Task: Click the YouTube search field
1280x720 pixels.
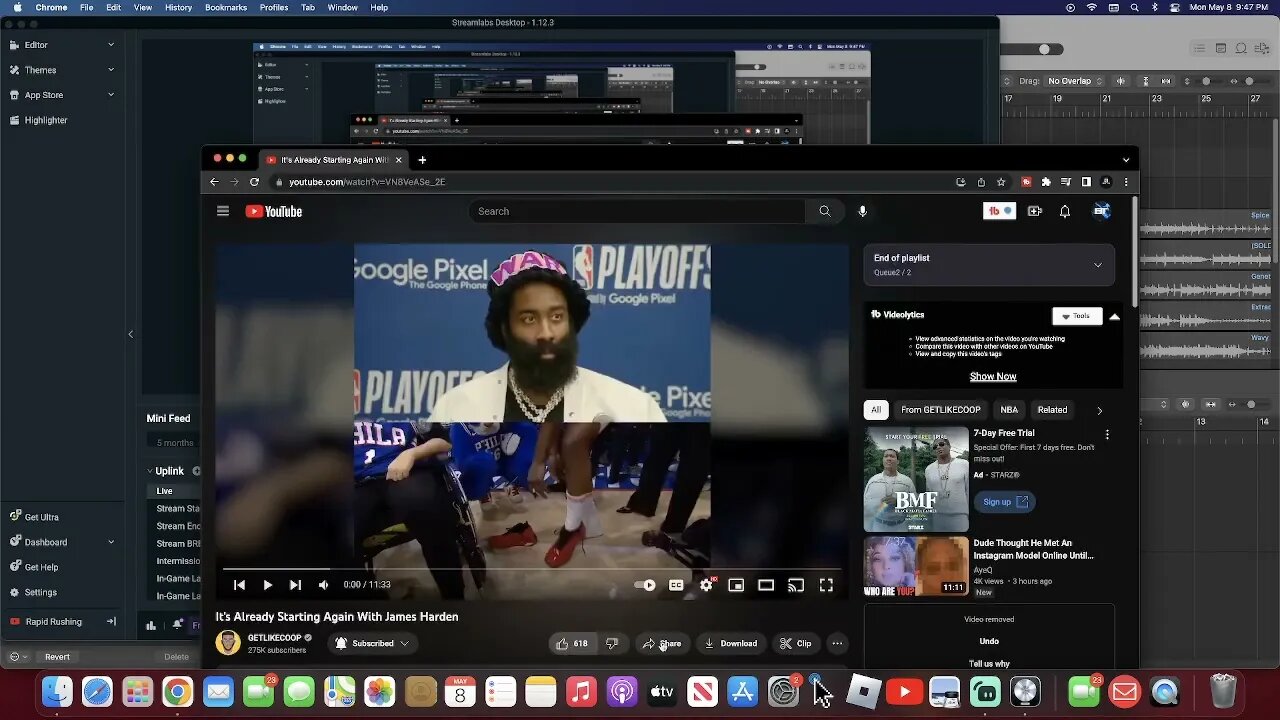Action: (637, 211)
